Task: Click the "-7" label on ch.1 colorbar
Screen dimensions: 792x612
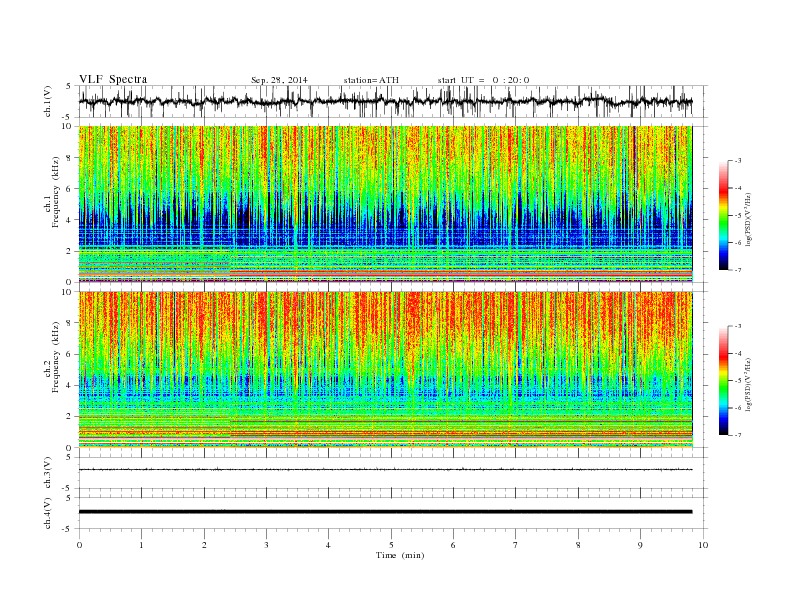Action: tap(738, 271)
